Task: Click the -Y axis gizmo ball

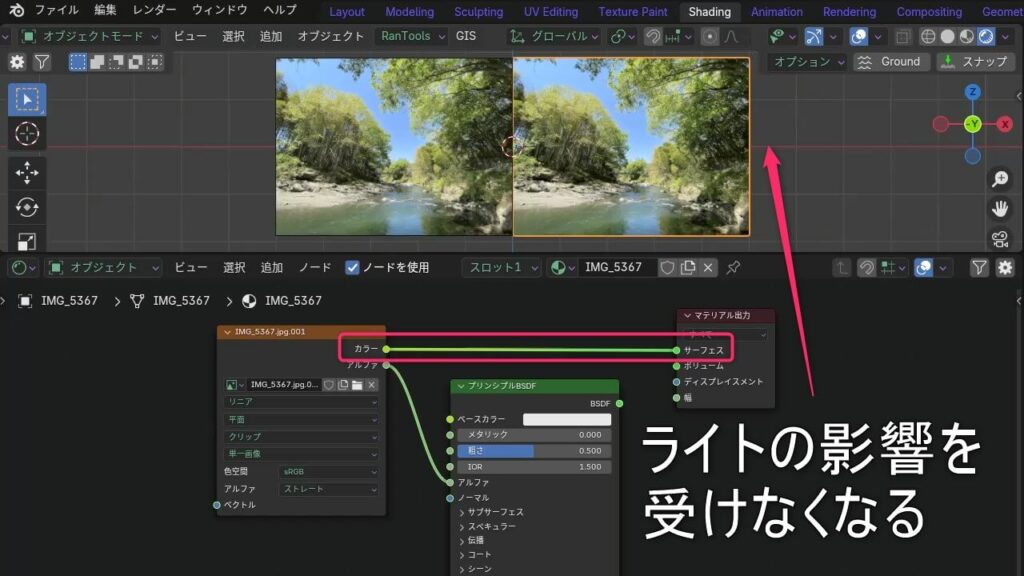Action: (973, 123)
